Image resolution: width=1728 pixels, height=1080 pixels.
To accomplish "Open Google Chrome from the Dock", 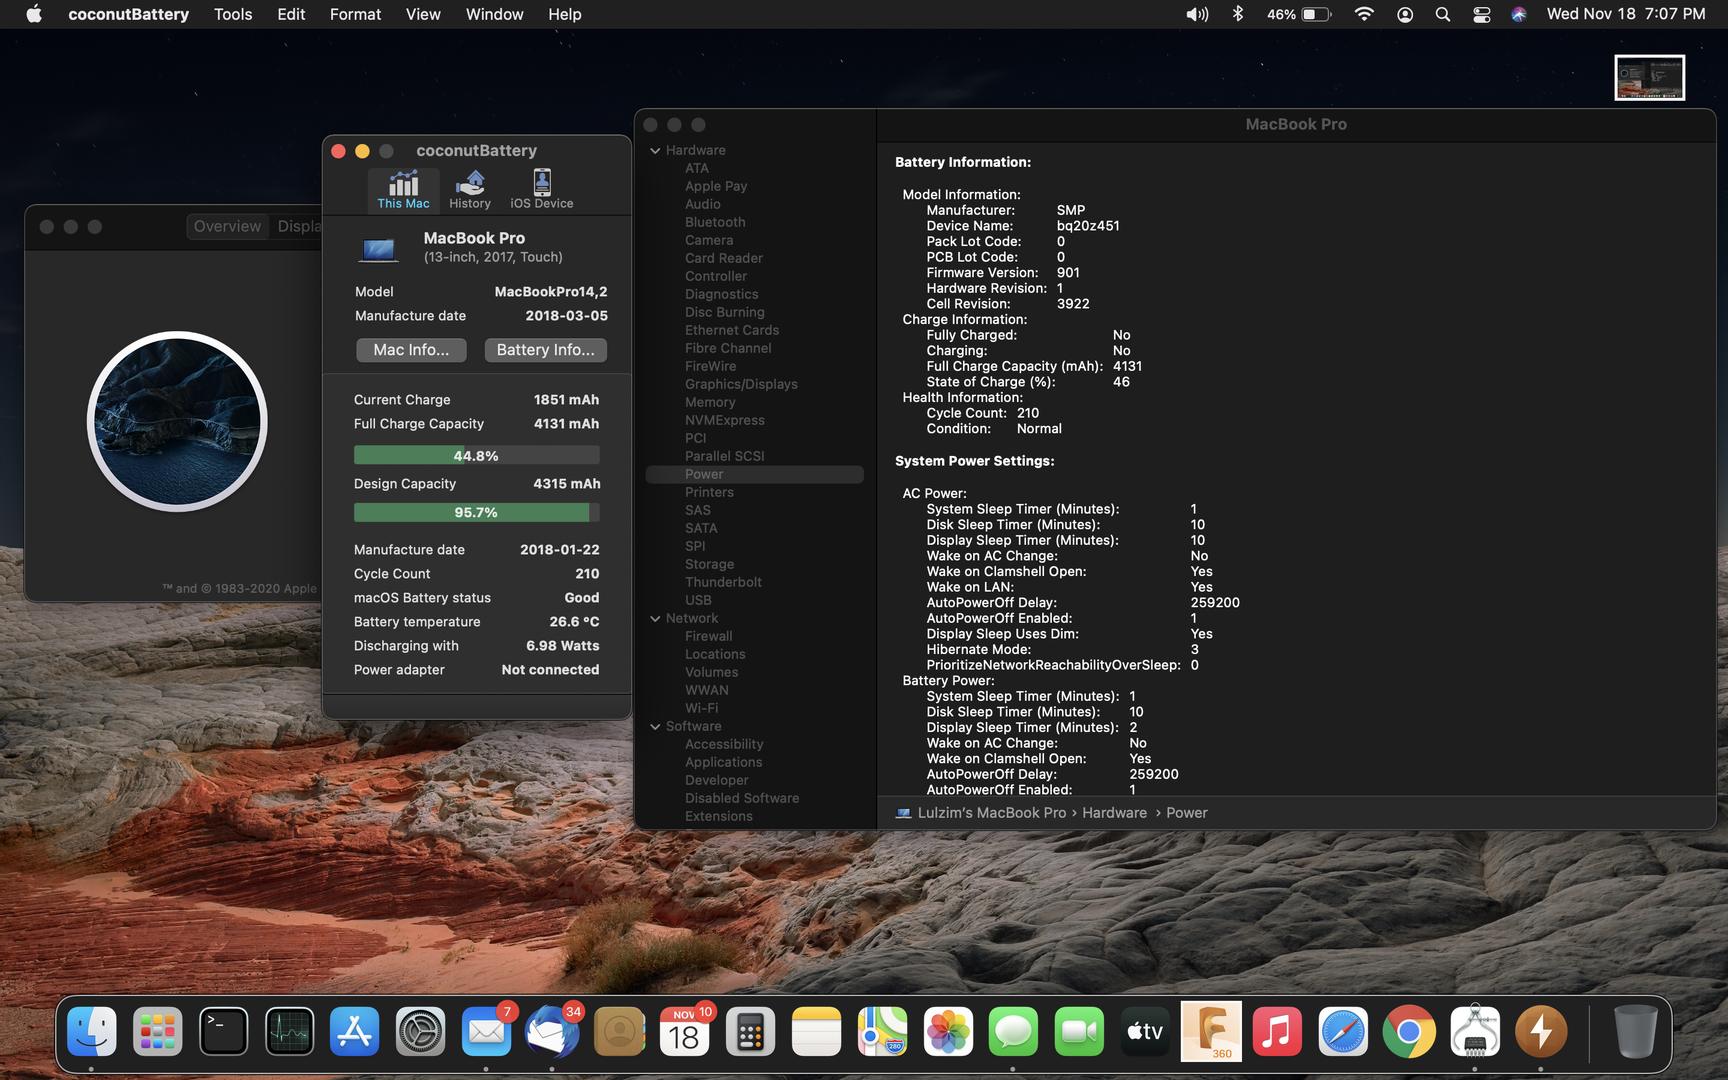I will pos(1409,1031).
